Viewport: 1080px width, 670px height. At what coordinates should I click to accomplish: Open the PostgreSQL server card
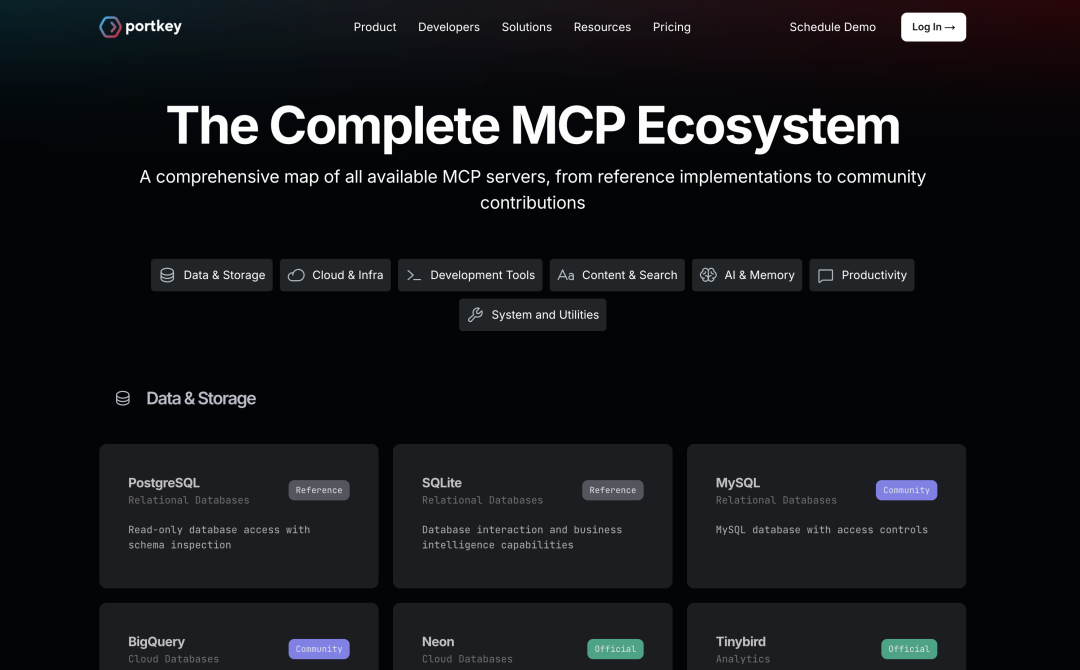(238, 516)
